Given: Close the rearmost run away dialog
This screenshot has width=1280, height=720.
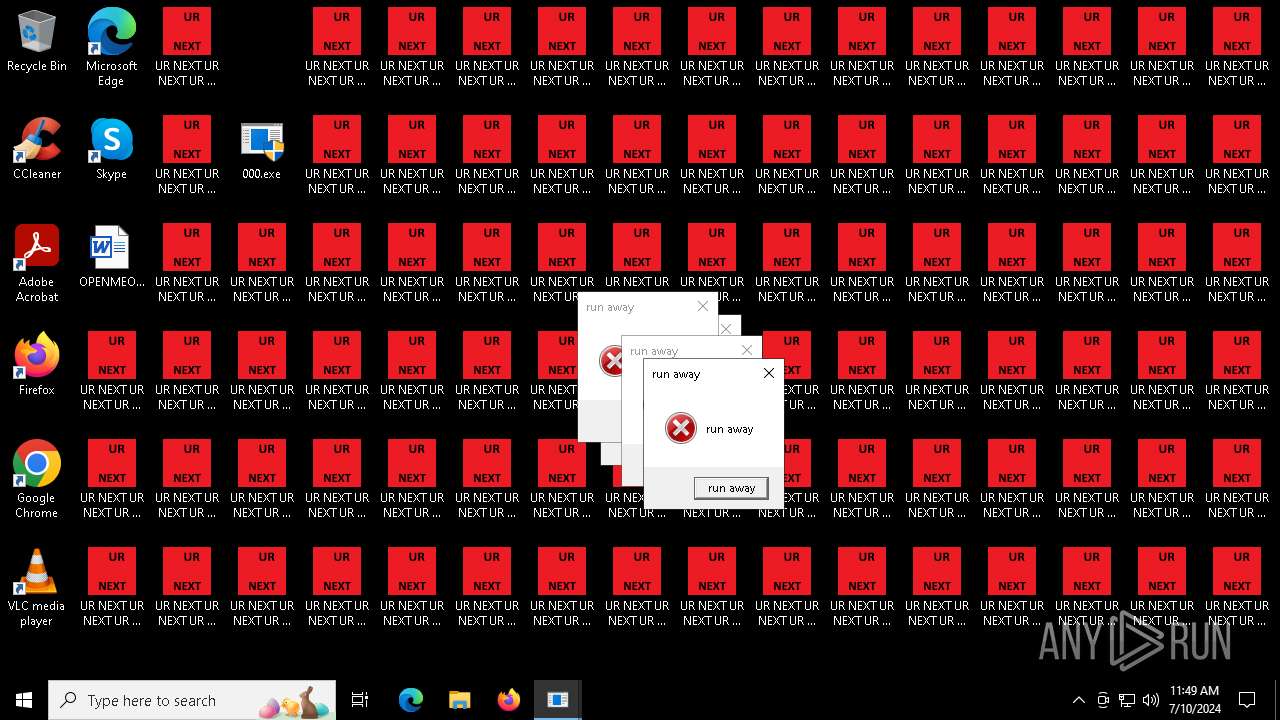Looking at the screenshot, I should [702, 306].
